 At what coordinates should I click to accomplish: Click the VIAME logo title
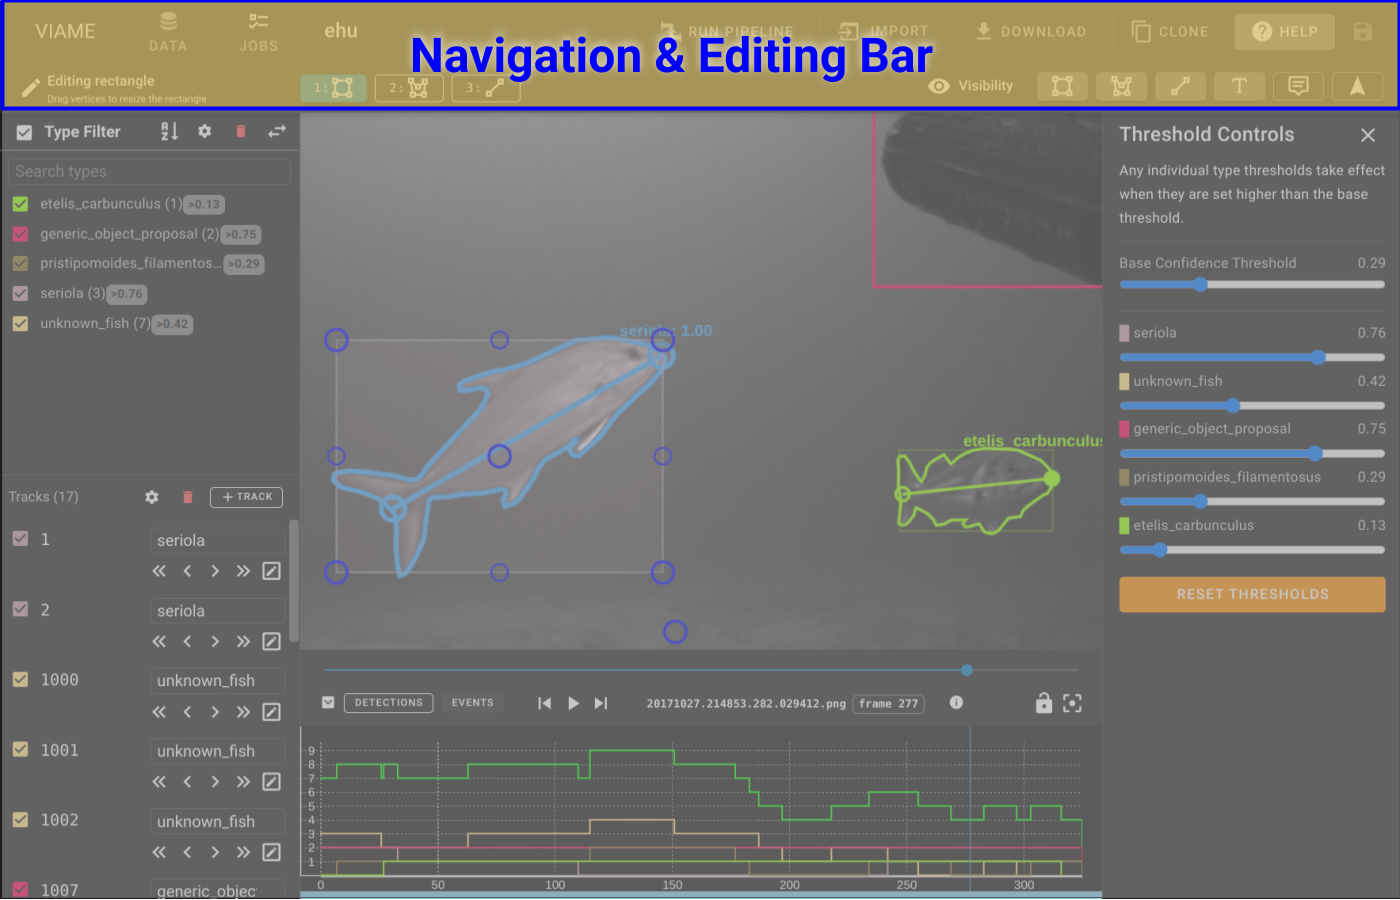click(66, 31)
